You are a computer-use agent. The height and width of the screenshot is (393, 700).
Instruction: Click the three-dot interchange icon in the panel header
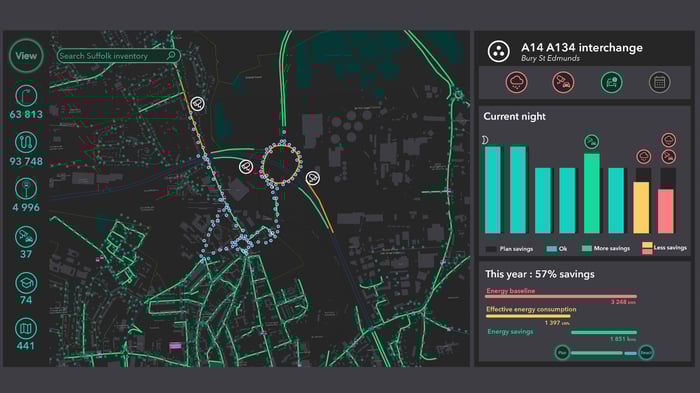pos(498,51)
